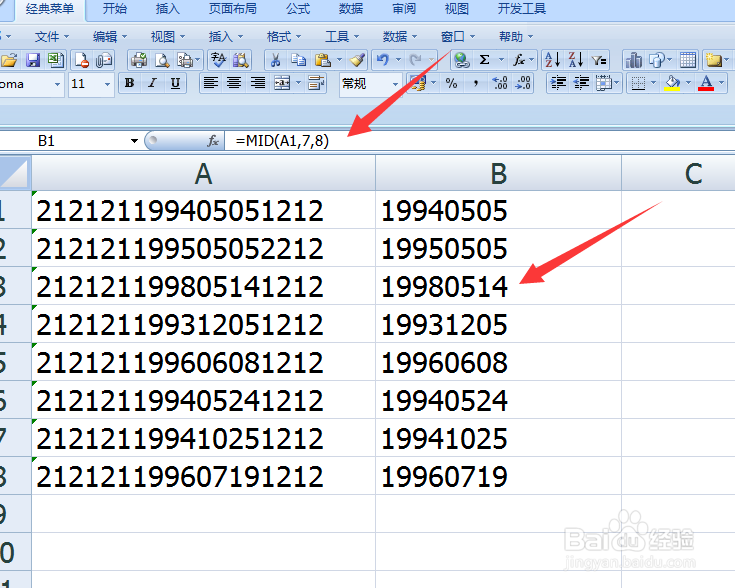The width and height of the screenshot is (735, 588).
Task: Insert hyperlink using the globe icon
Action: point(462,60)
